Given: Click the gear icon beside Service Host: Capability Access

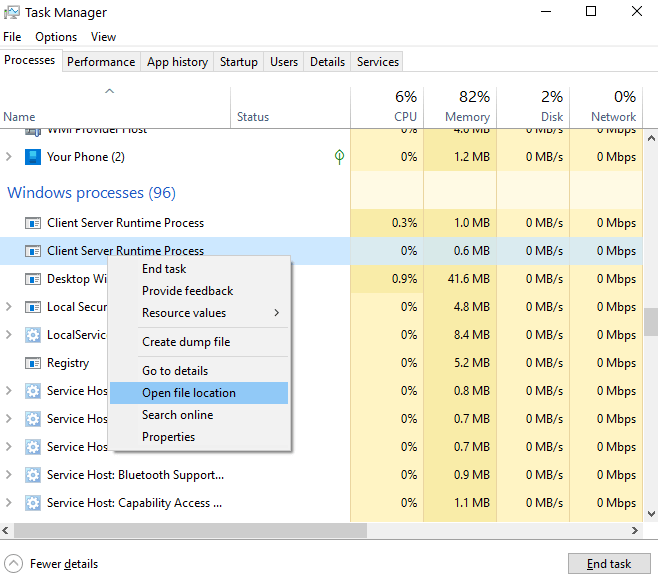Looking at the screenshot, I should [x=32, y=503].
